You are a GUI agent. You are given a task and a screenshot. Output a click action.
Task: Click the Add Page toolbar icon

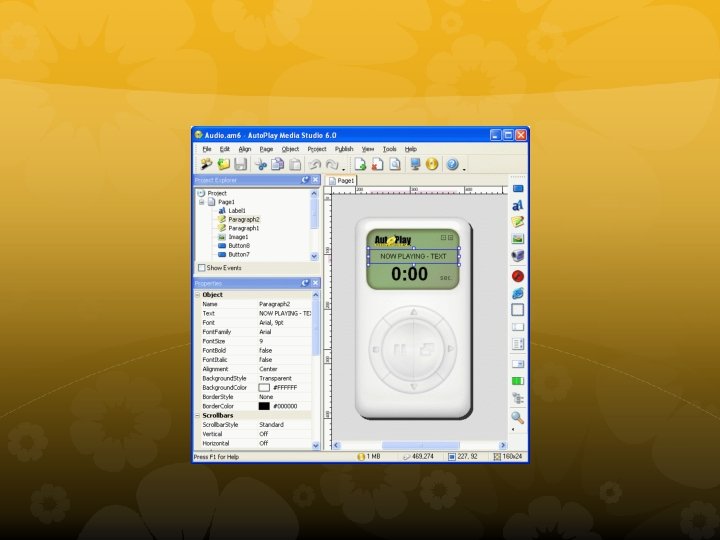click(360, 164)
